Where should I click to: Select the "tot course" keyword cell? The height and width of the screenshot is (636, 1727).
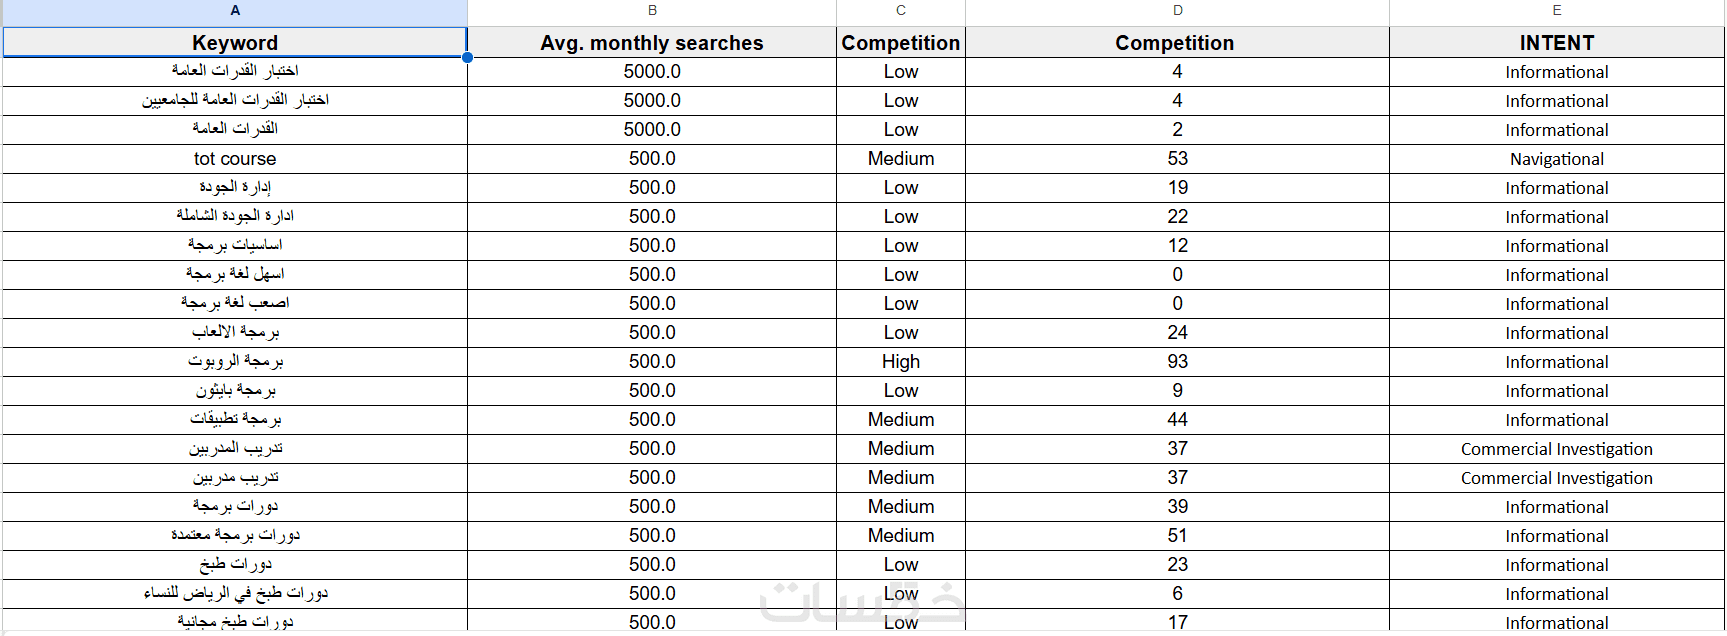(x=235, y=159)
